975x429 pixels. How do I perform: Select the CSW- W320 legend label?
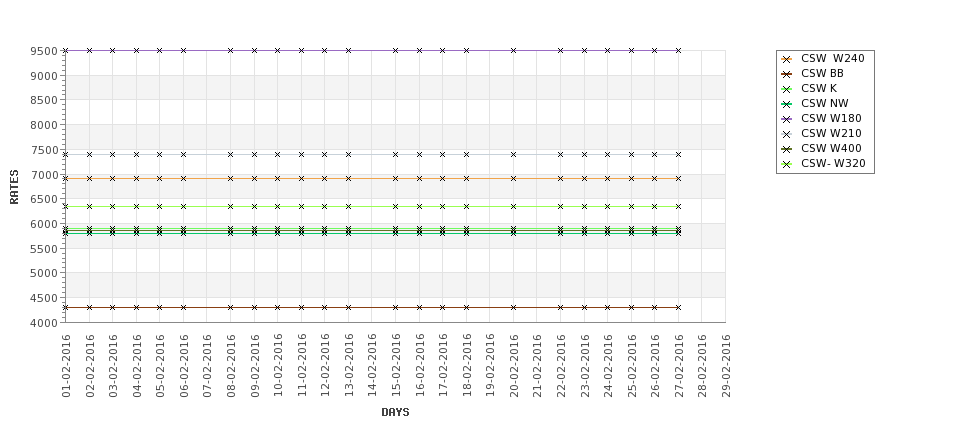tap(833, 164)
